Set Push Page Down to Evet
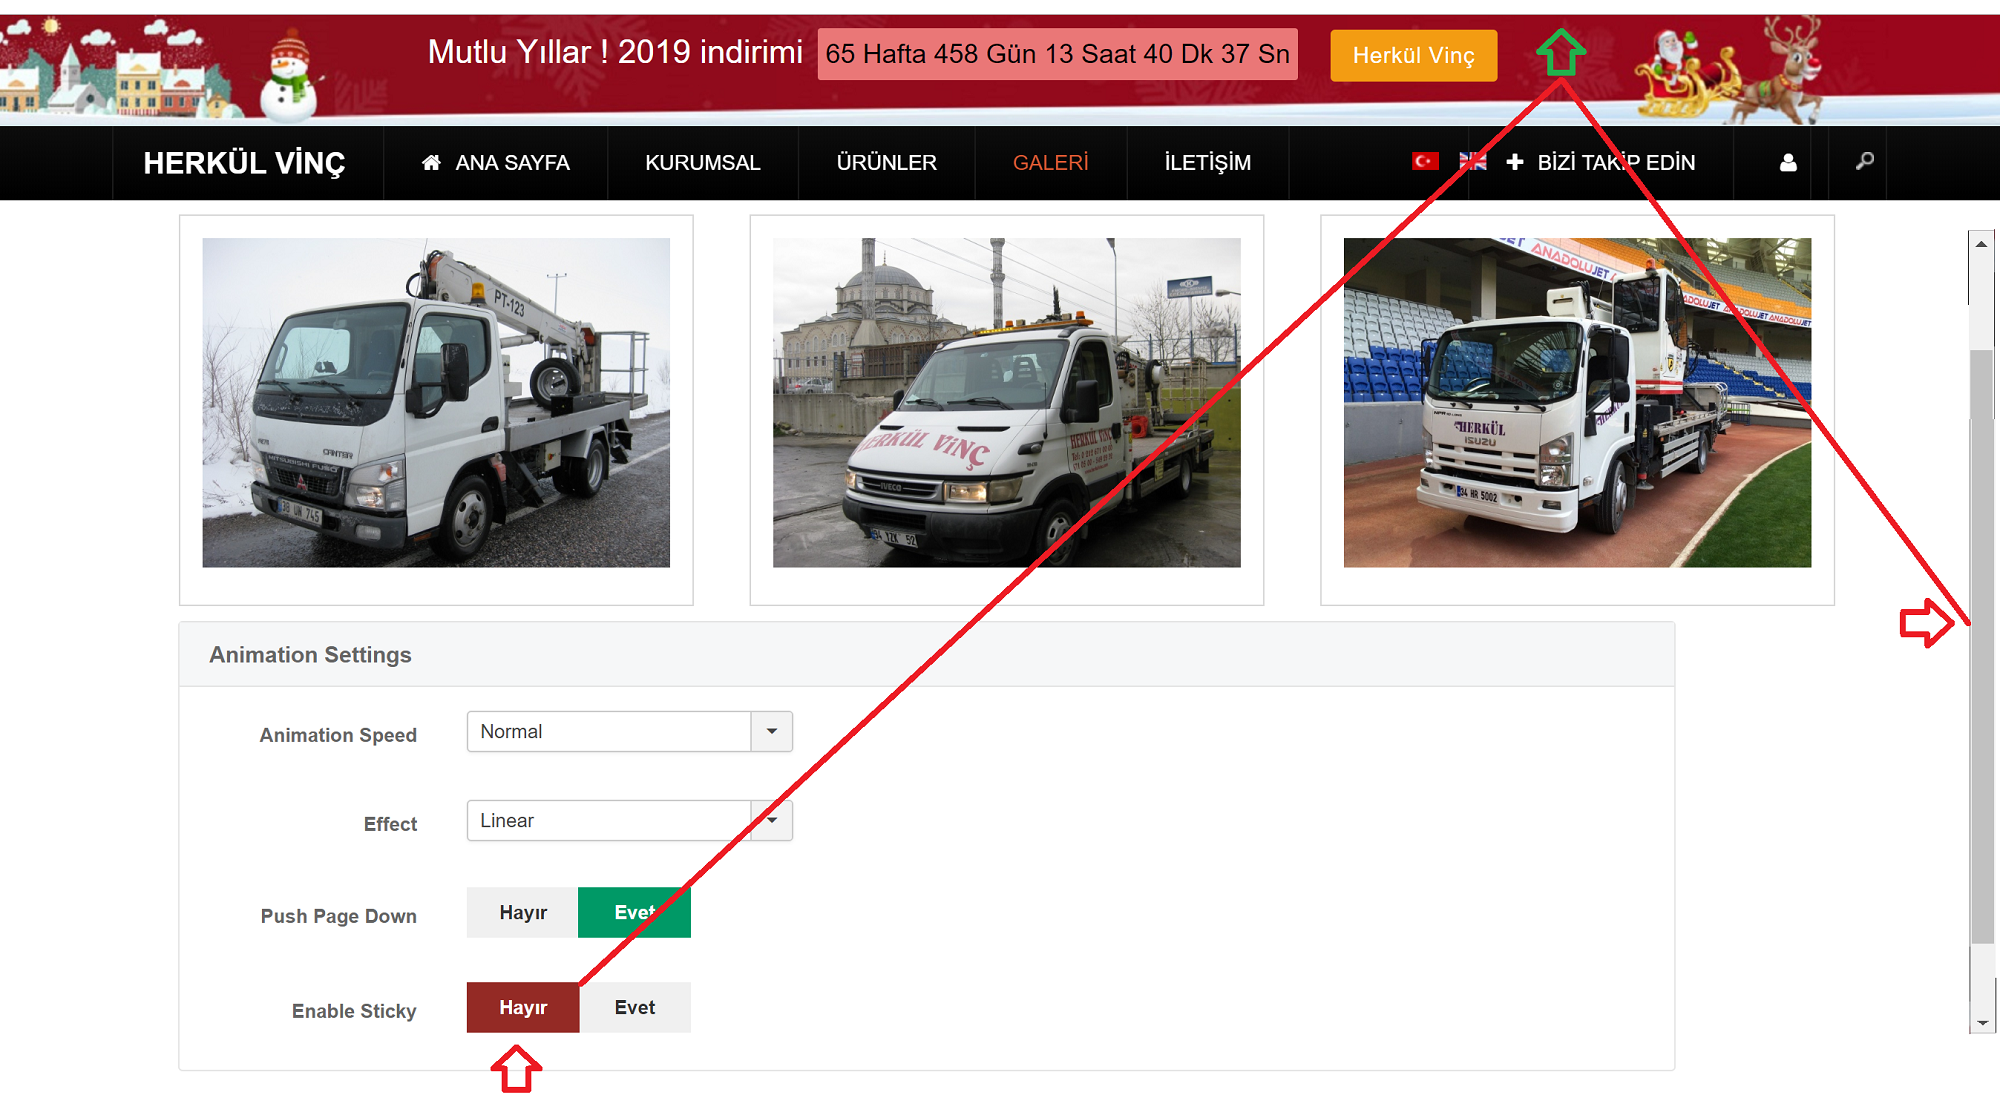 (x=634, y=913)
